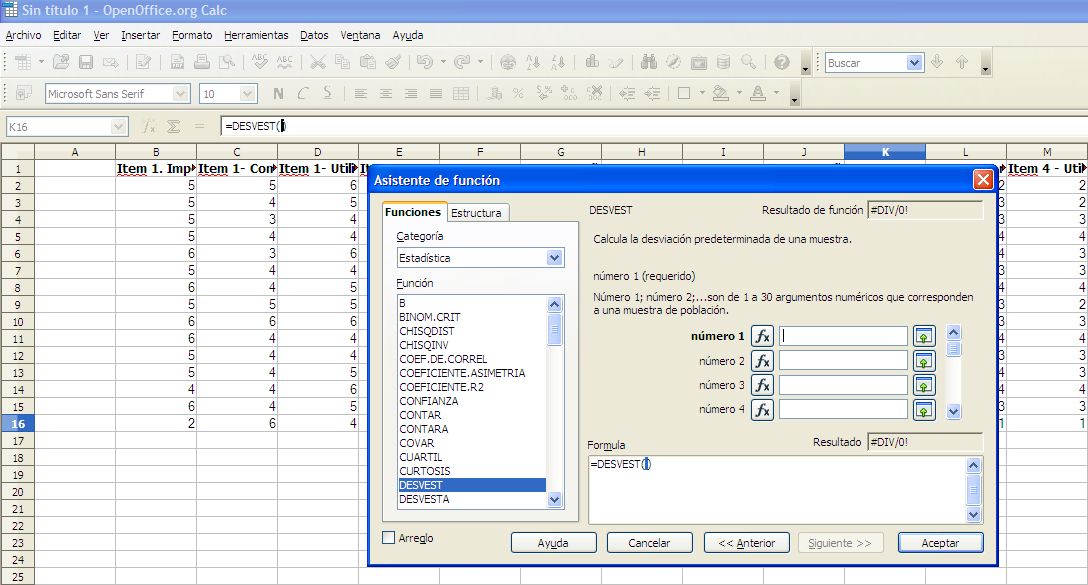Image resolution: width=1088 pixels, height=585 pixels.
Task: Click the Find Next down-arrow beside Buscar
Action: pyautogui.click(x=937, y=62)
